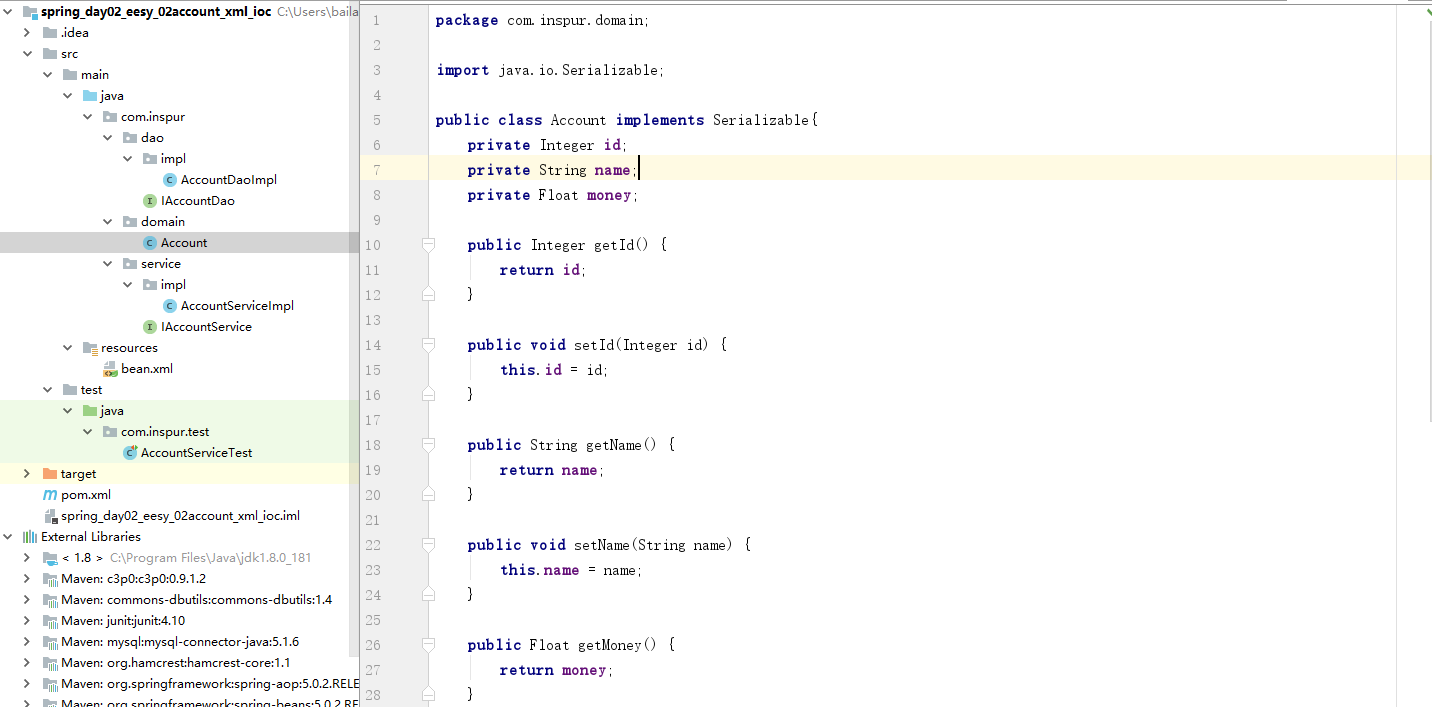Click the AccountDaoImpl class icon

coord(170,180)
